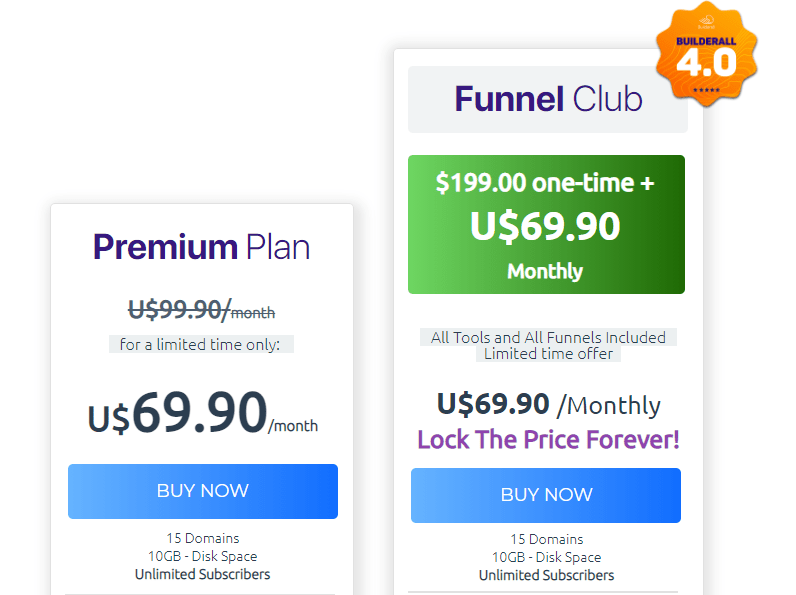The height and width of the screenshot is (595, 796).
Task: Select the green $199.00 one-time banner text
Action: (546, 183)
